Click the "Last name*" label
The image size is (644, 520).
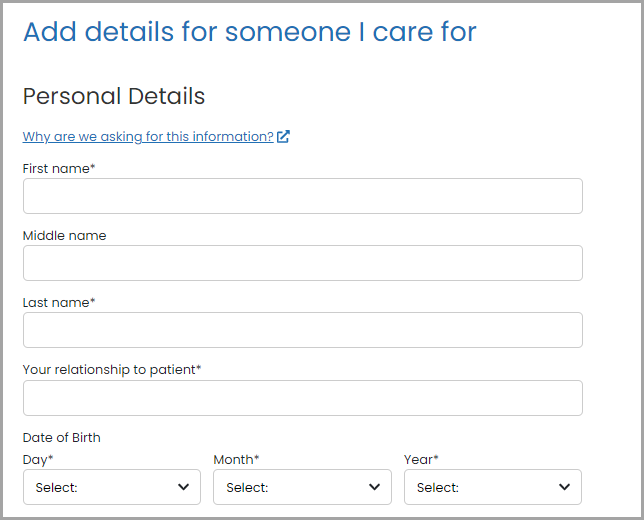tap(59, 302)
